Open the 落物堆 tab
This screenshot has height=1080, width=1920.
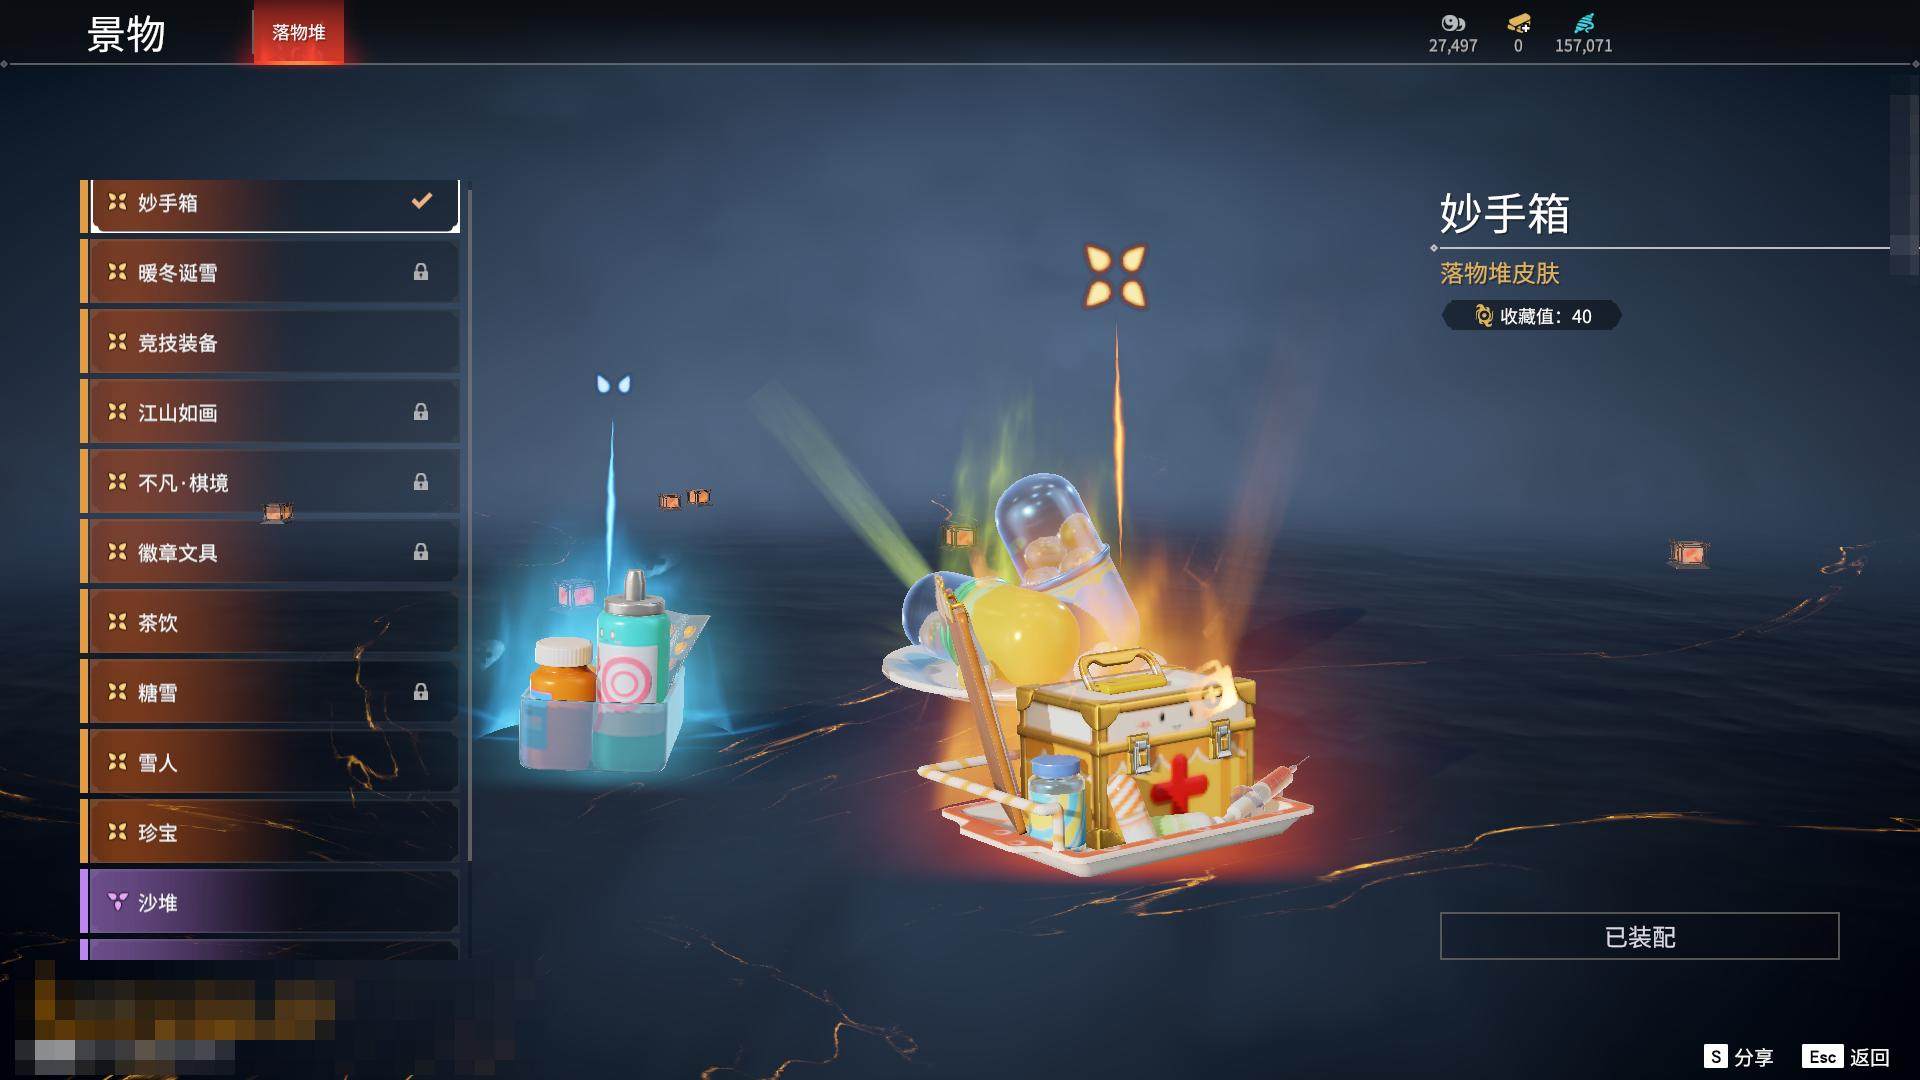click(x=298, y=32)
